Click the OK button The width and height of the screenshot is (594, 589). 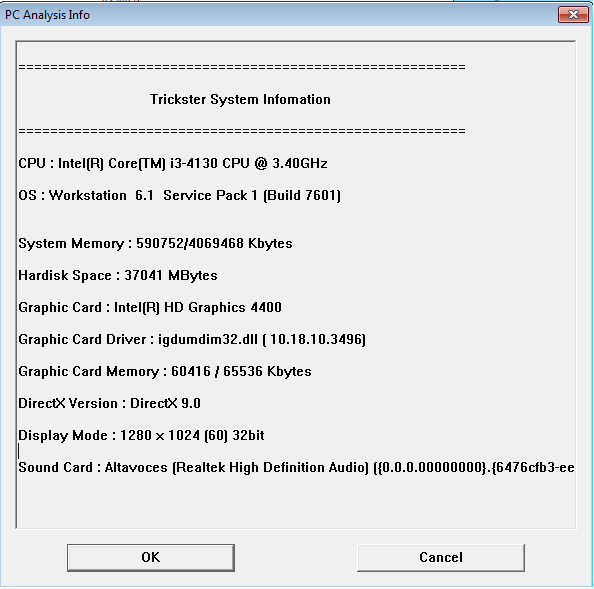pyautogui.click(x=151, y=558)
